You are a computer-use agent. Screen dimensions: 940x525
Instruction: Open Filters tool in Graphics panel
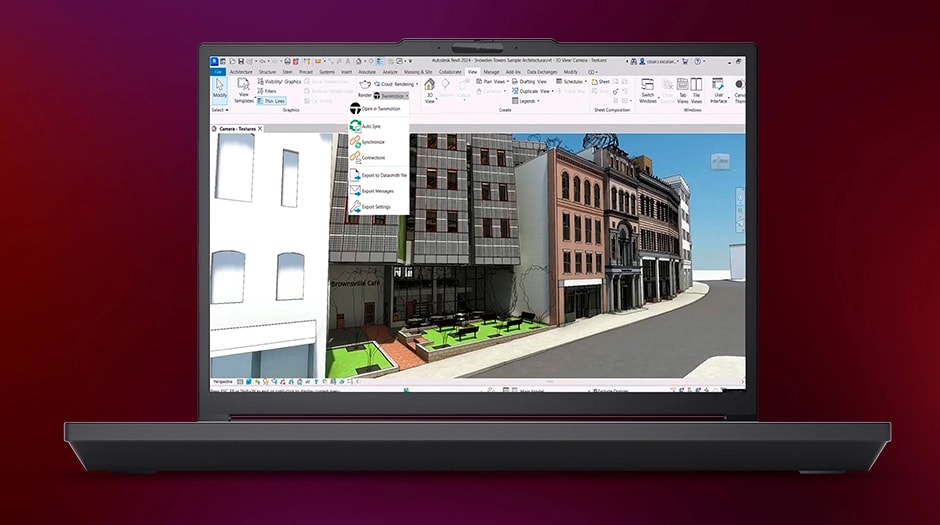pyautogui.click(x=267, y=91)
